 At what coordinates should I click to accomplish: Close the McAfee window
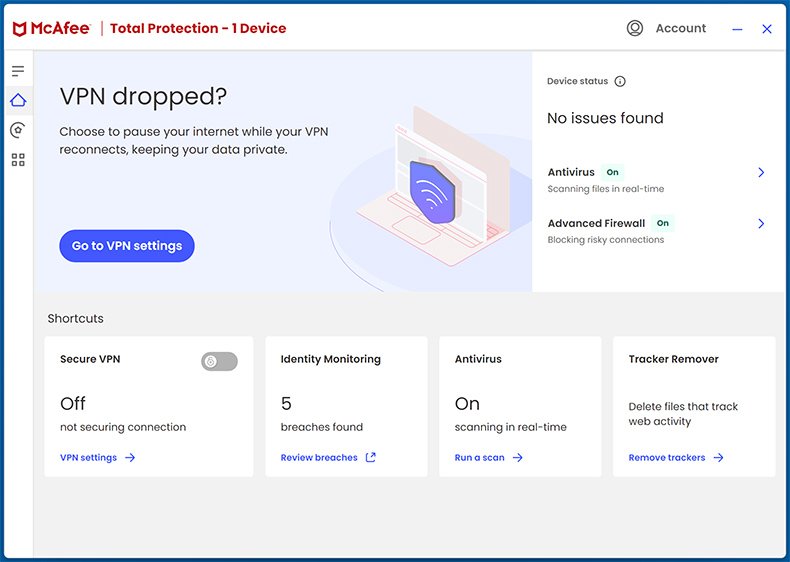(x=767, y=29)
